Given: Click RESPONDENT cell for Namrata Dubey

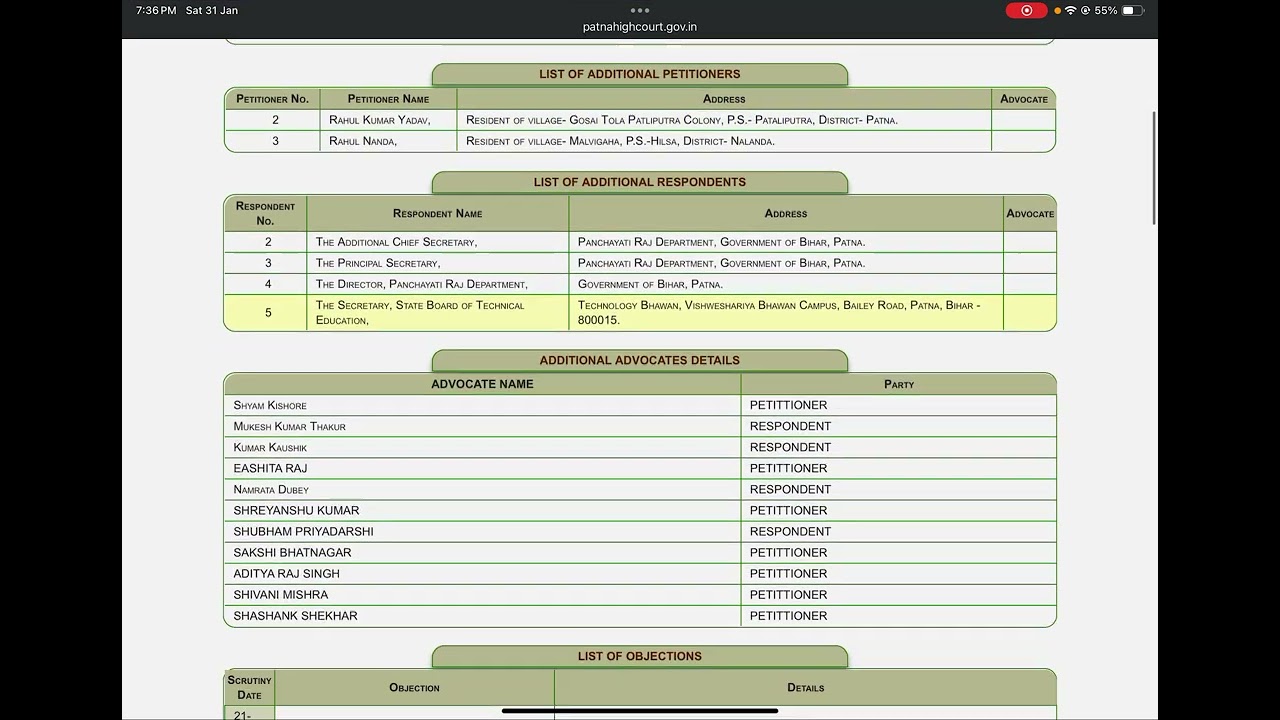Looking at the screenshot, I should 898,489.
